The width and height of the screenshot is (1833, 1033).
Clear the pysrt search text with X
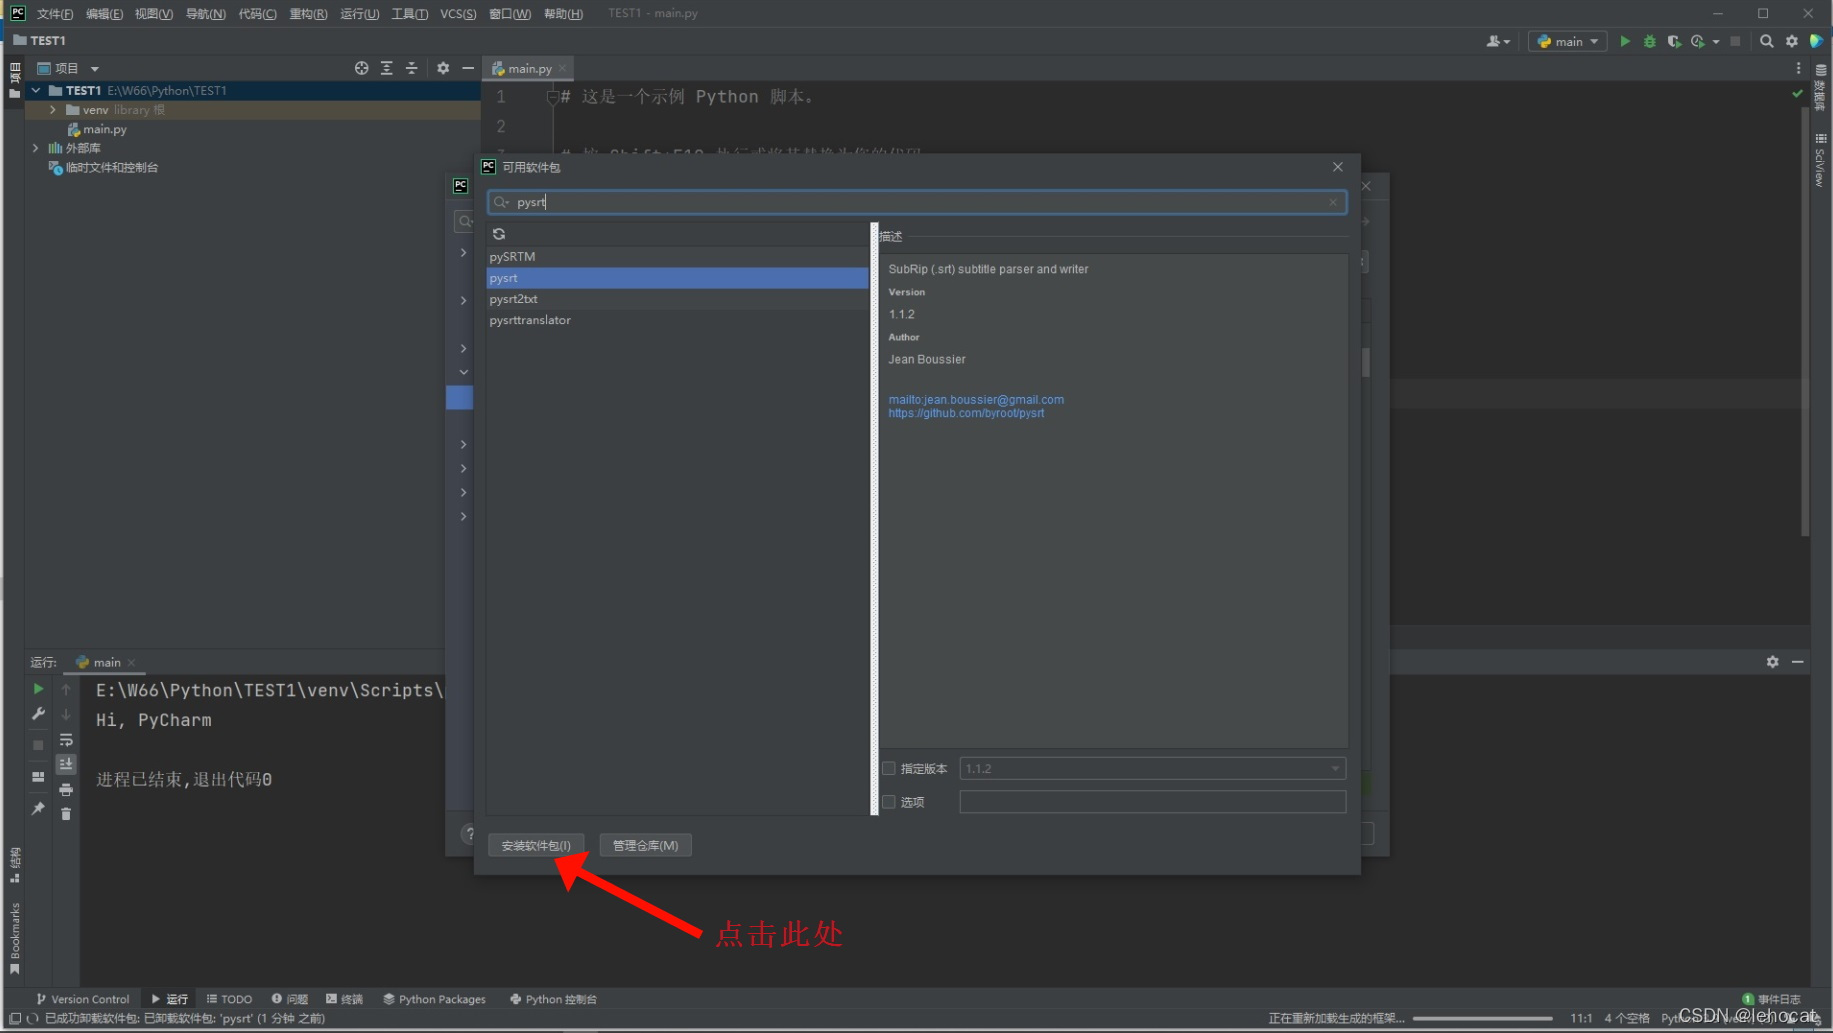pos(1333,202)
